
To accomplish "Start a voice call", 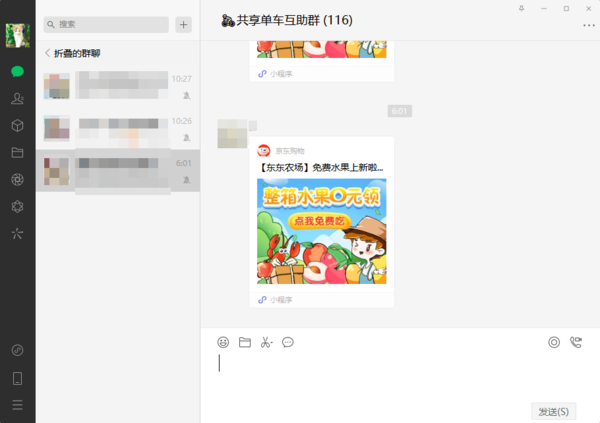I will click(576, 342).
